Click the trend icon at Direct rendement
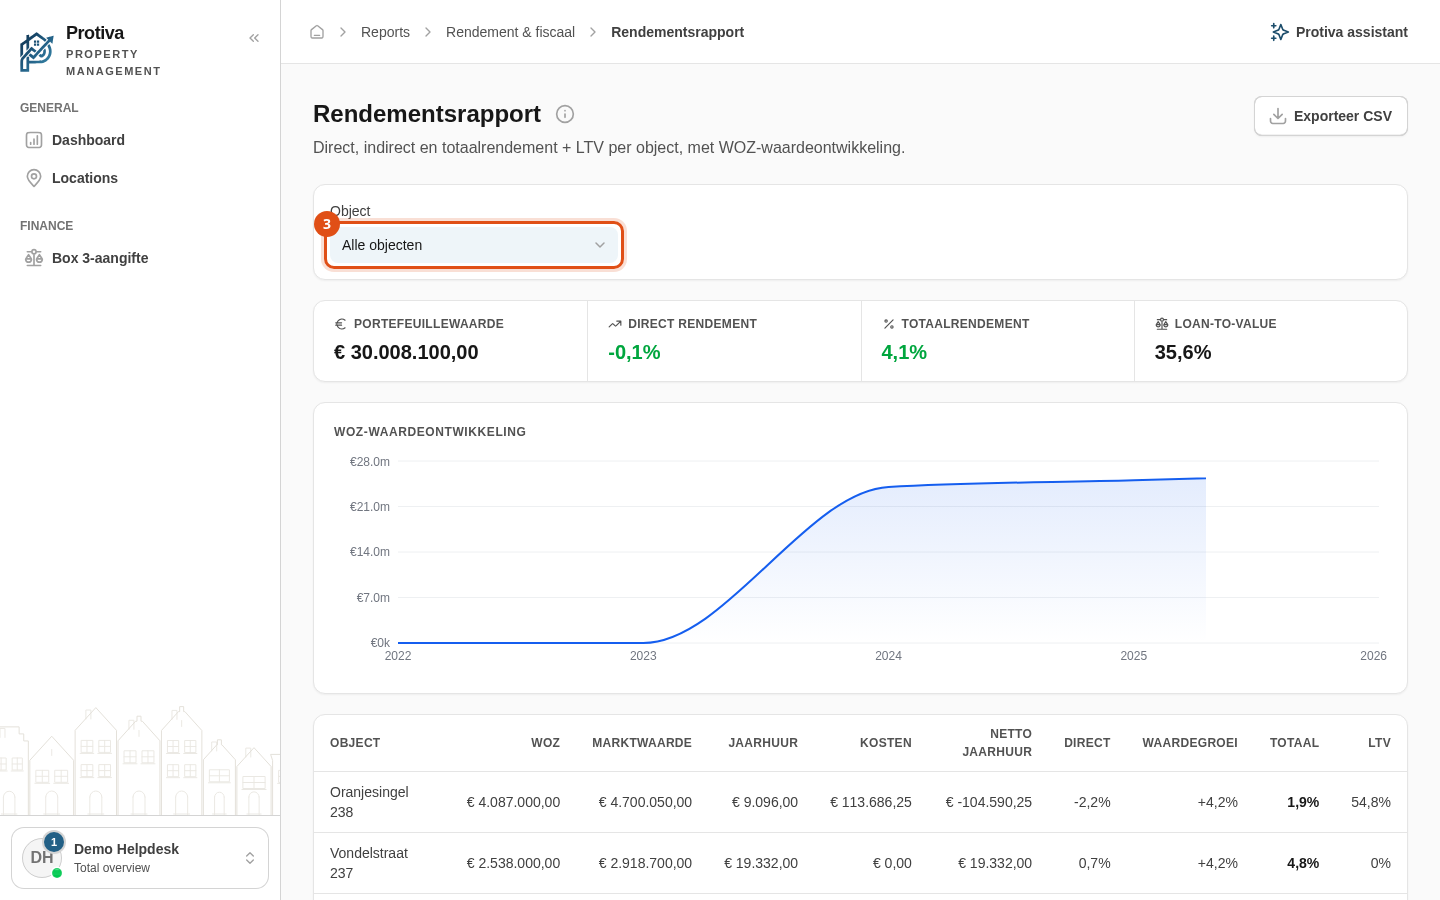The height and width of the screenshot is (900, 1440). pyautogui.click(x=615, y=324)
